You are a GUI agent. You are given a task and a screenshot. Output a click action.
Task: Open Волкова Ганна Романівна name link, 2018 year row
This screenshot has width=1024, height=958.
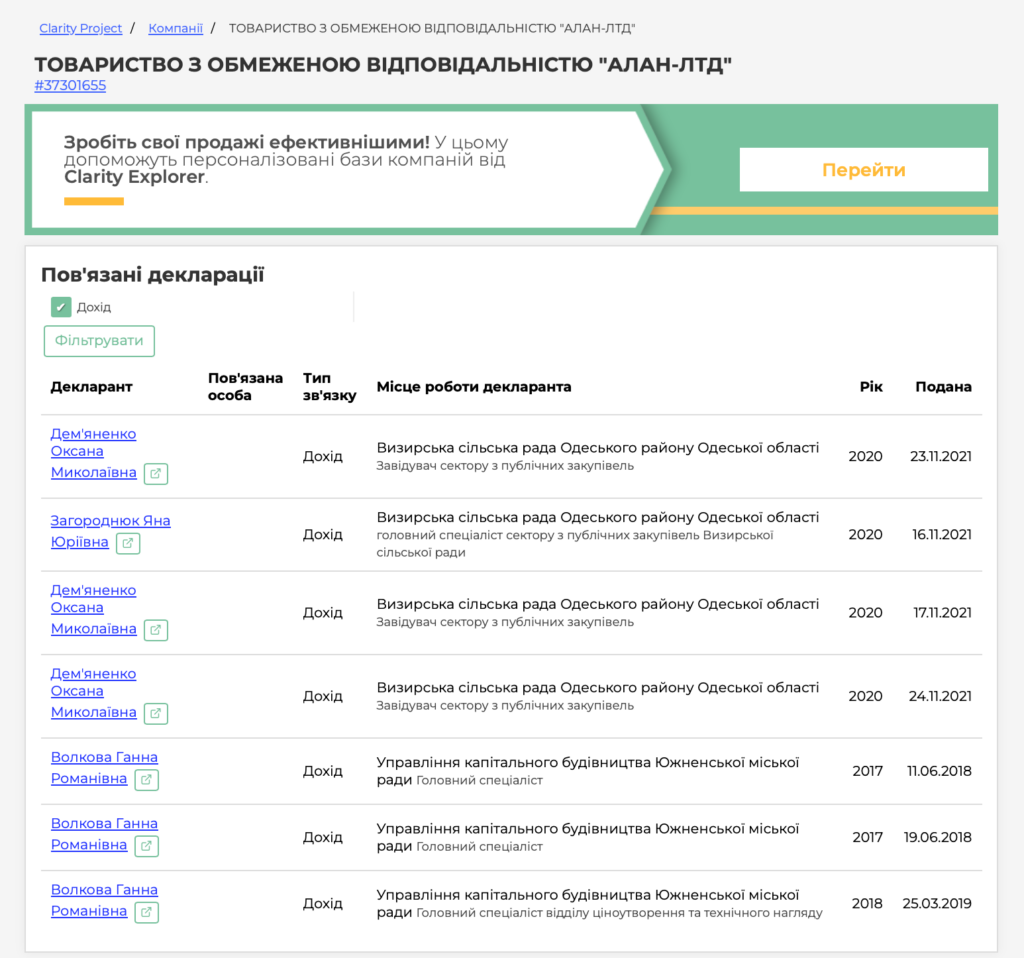tap(104, 890)
